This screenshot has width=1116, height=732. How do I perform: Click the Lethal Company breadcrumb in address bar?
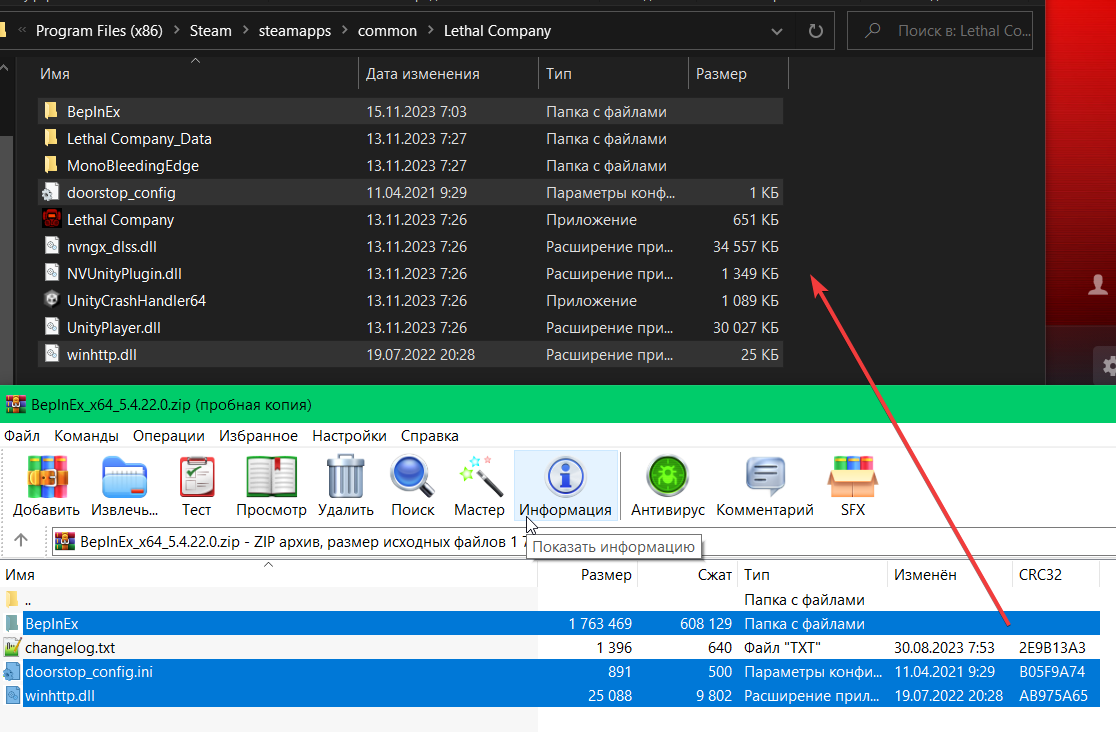[x=498, y=31]
